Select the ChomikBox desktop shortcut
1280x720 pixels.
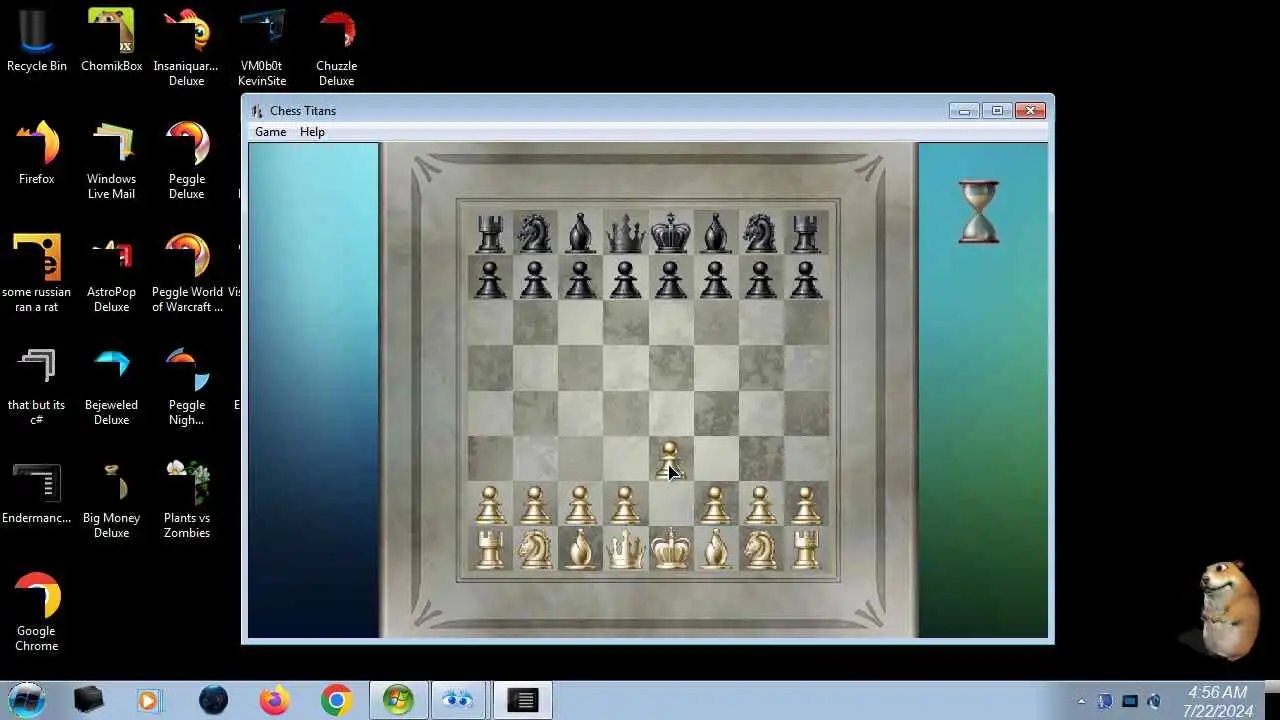pyautogui.click(x=111, y=40)
